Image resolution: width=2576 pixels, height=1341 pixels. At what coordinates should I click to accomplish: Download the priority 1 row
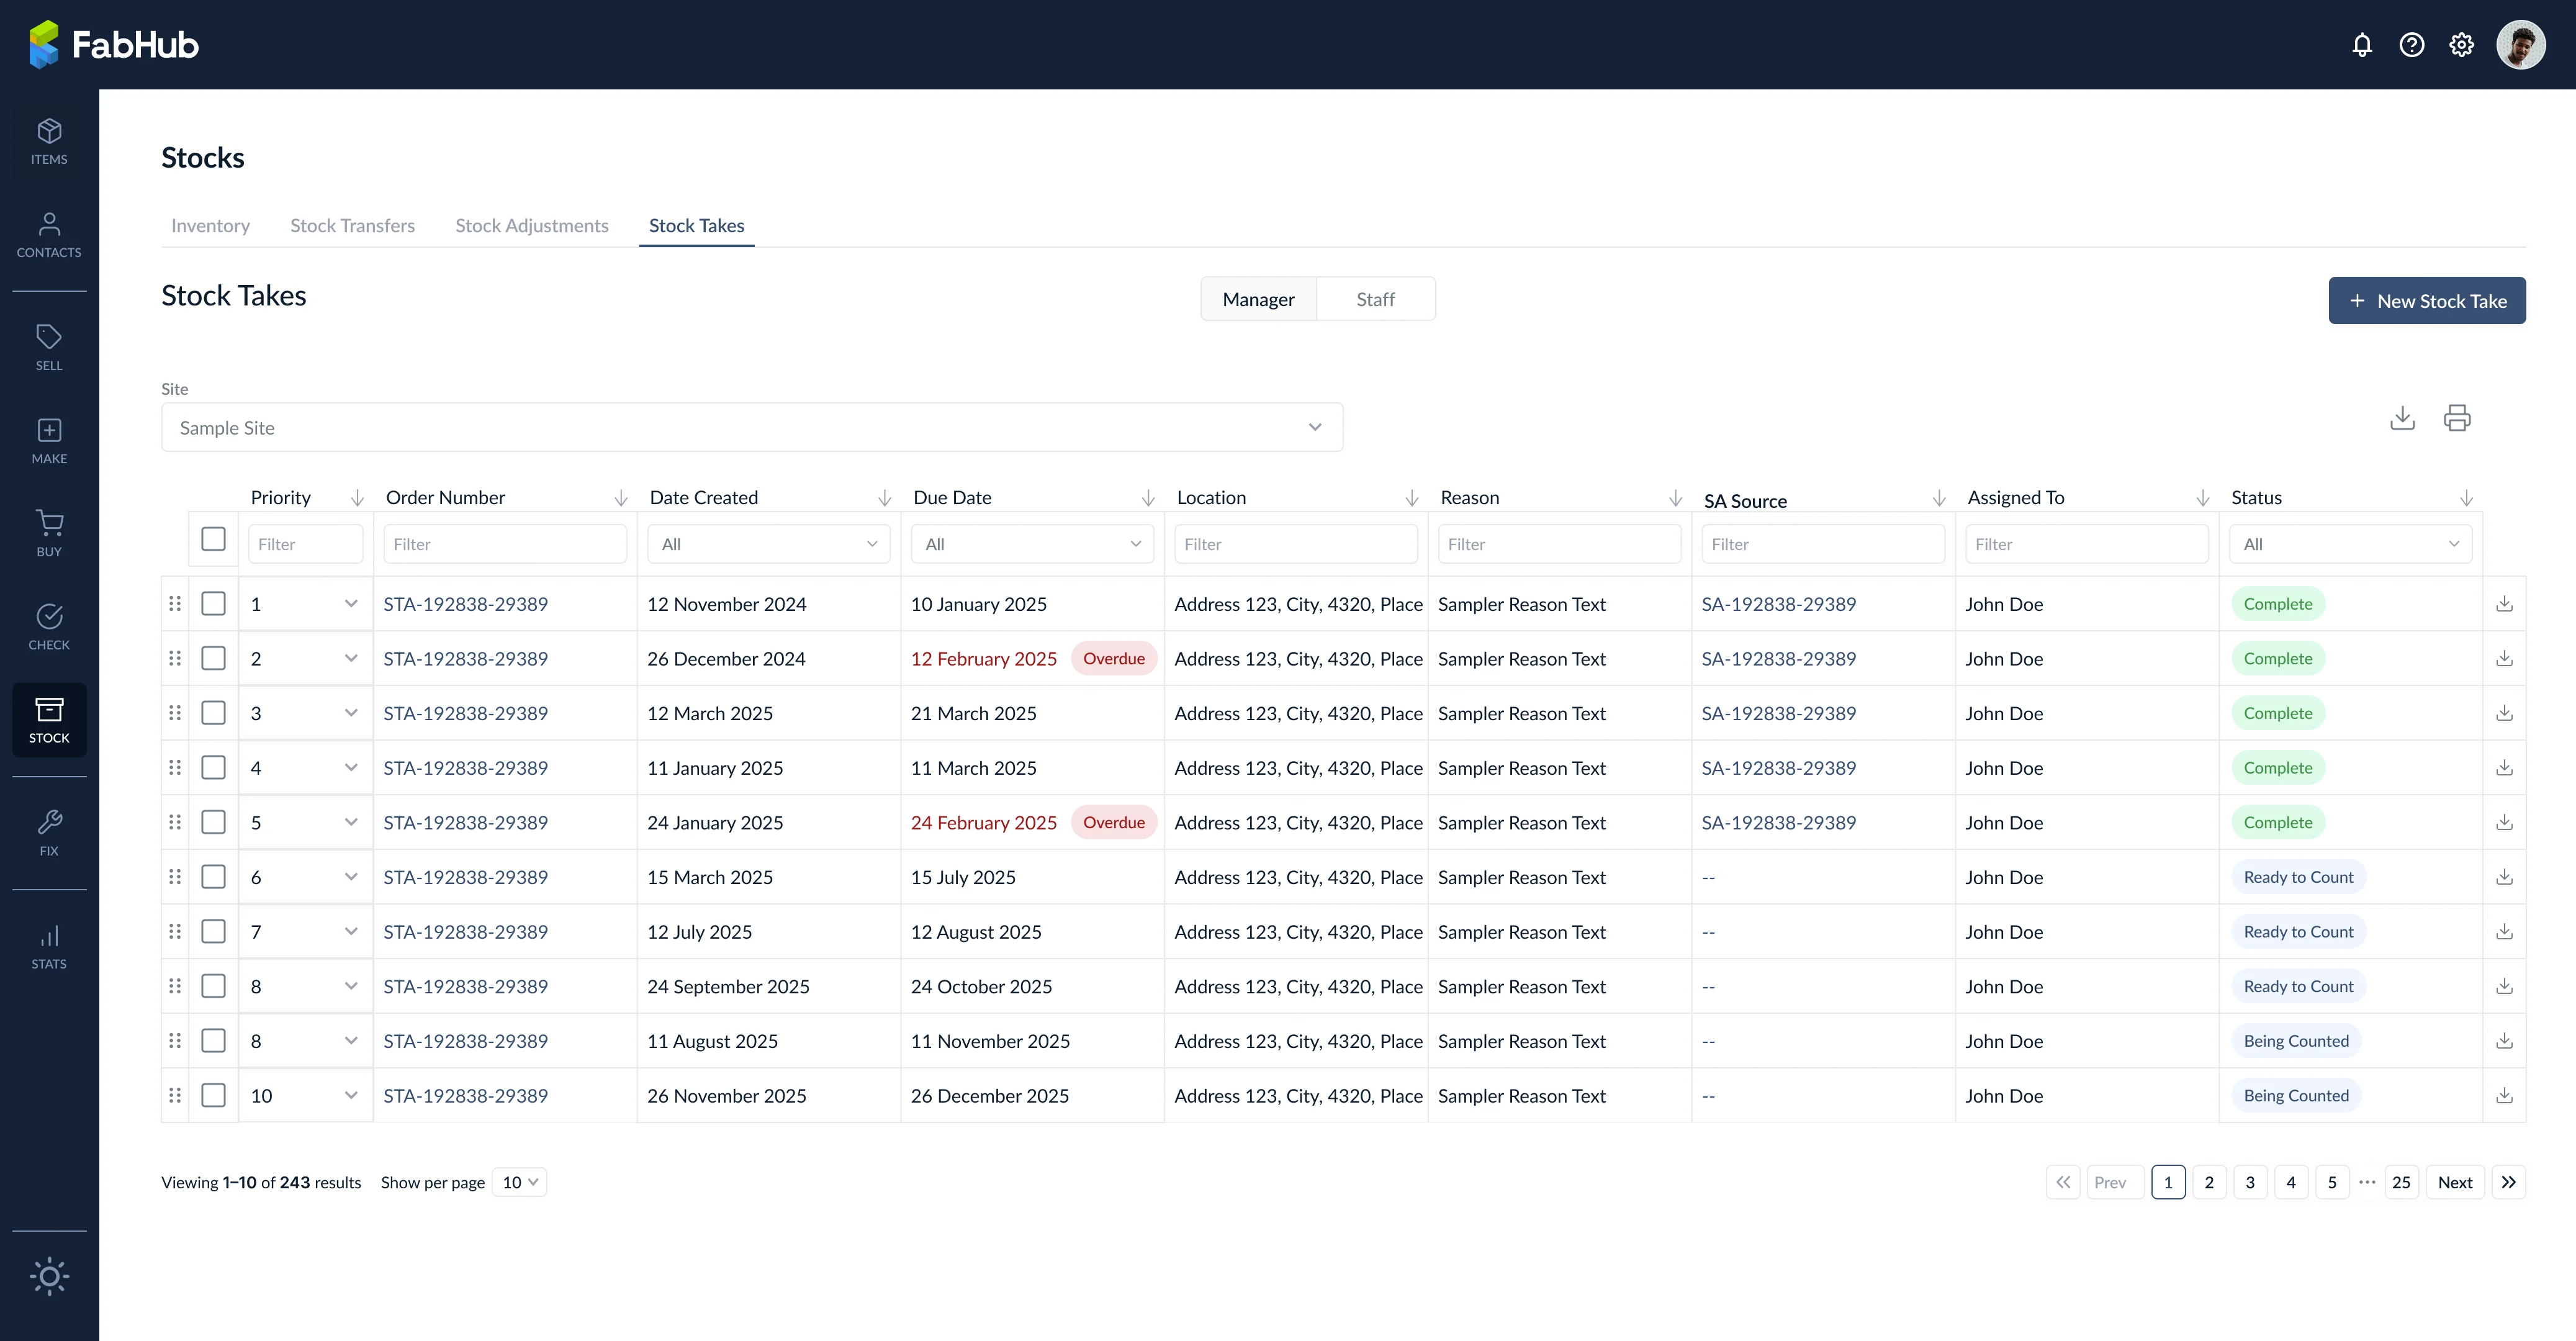[x=2504, y=604]
